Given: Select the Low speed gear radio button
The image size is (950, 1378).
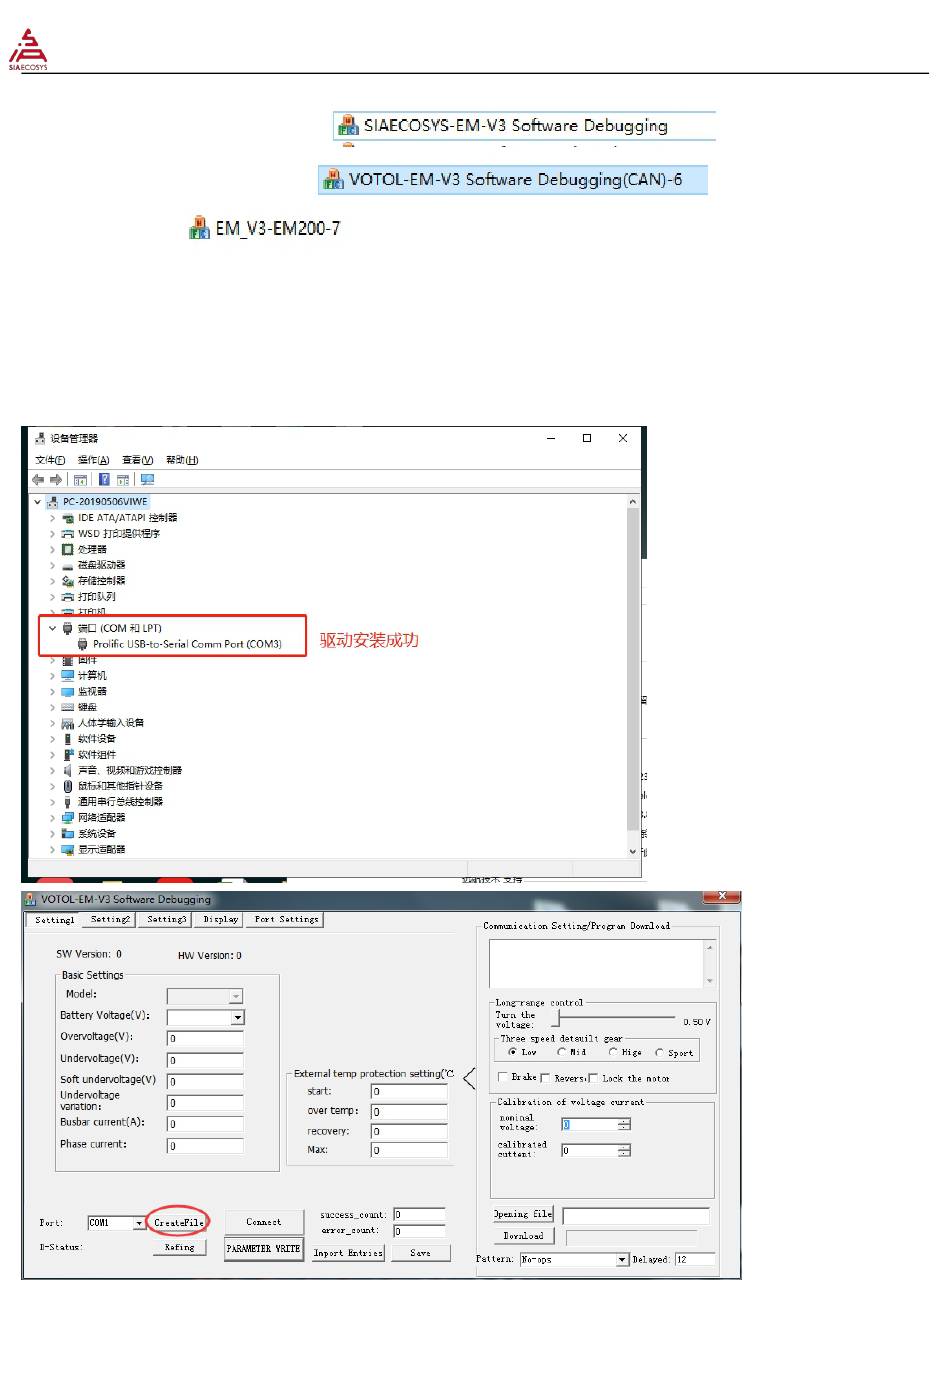Looking at the screenshot, I should pyautogui.click(x=513, y=1052).
